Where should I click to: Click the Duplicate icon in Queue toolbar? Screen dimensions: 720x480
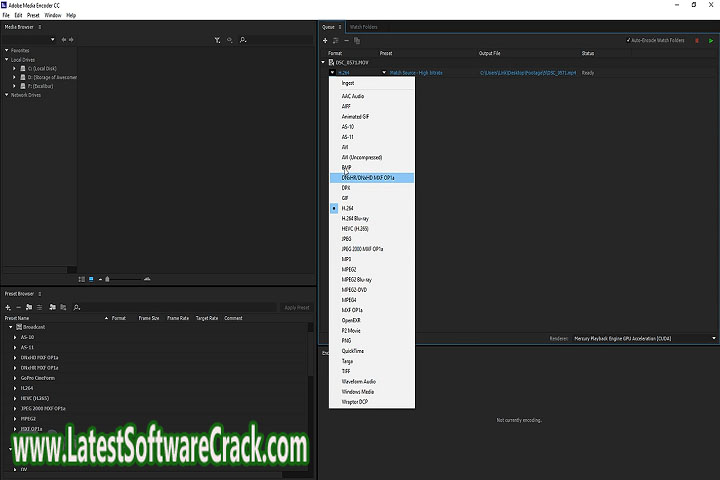coord(358,40)
